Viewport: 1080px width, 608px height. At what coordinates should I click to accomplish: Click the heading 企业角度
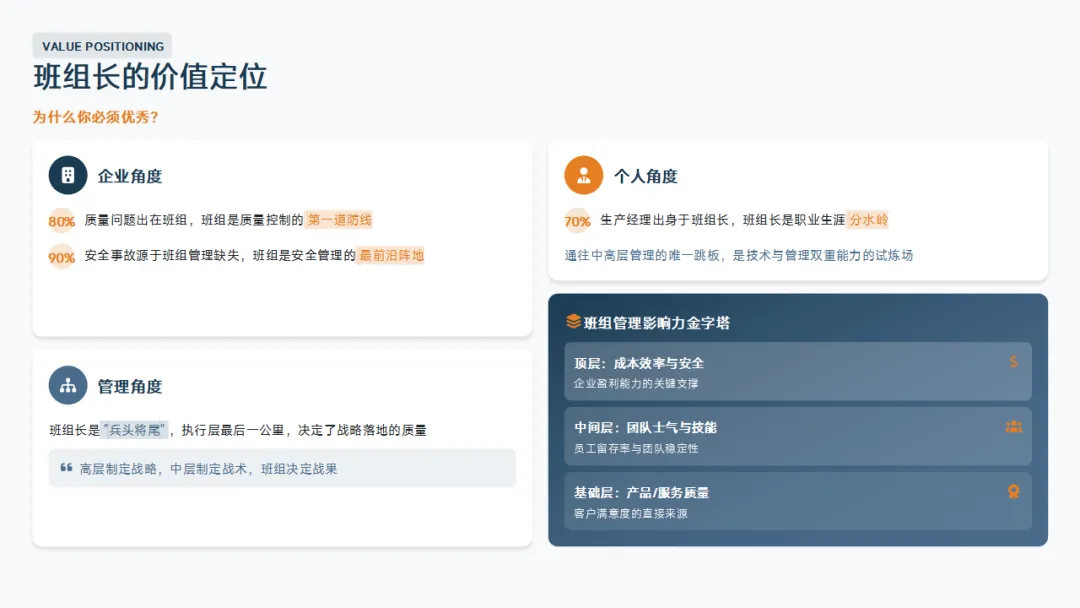[129, 176]
